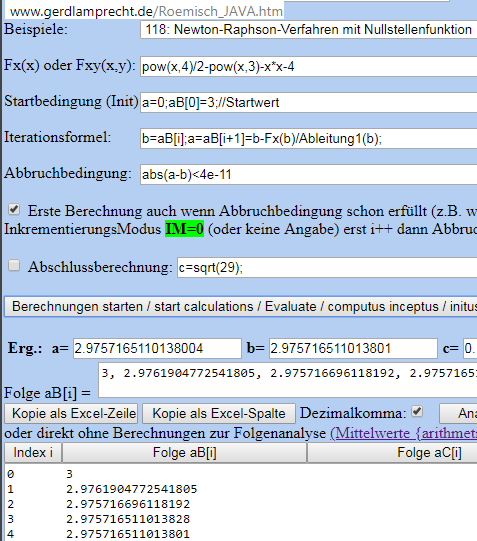This screenshot has width=477, height=541.
Task: Select value 3 in table row 0
Action: pos(69,474)
